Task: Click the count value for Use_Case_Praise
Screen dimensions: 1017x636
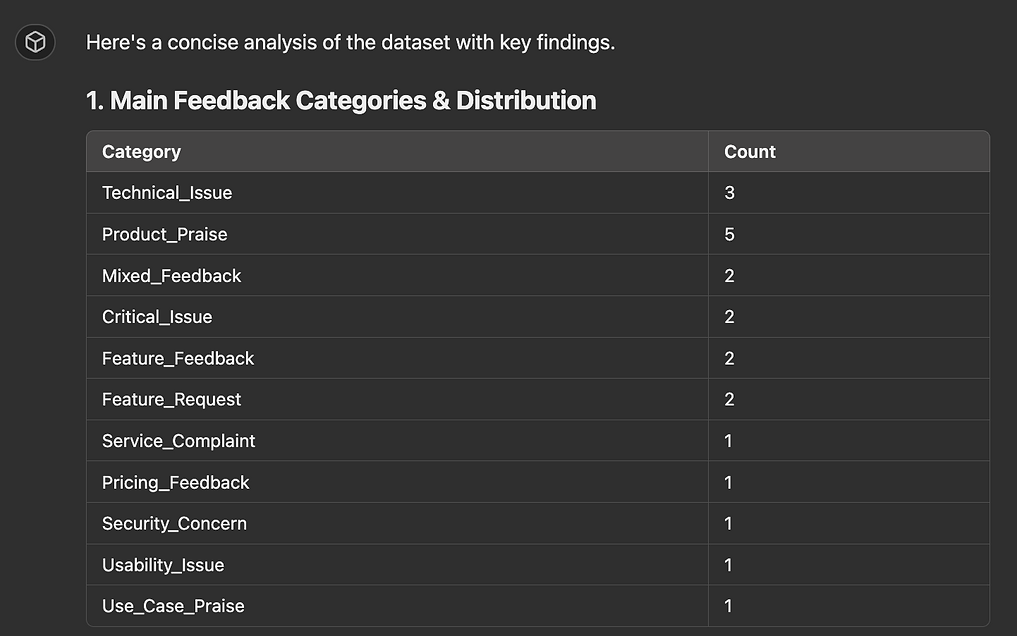Action: coord(728,606)
